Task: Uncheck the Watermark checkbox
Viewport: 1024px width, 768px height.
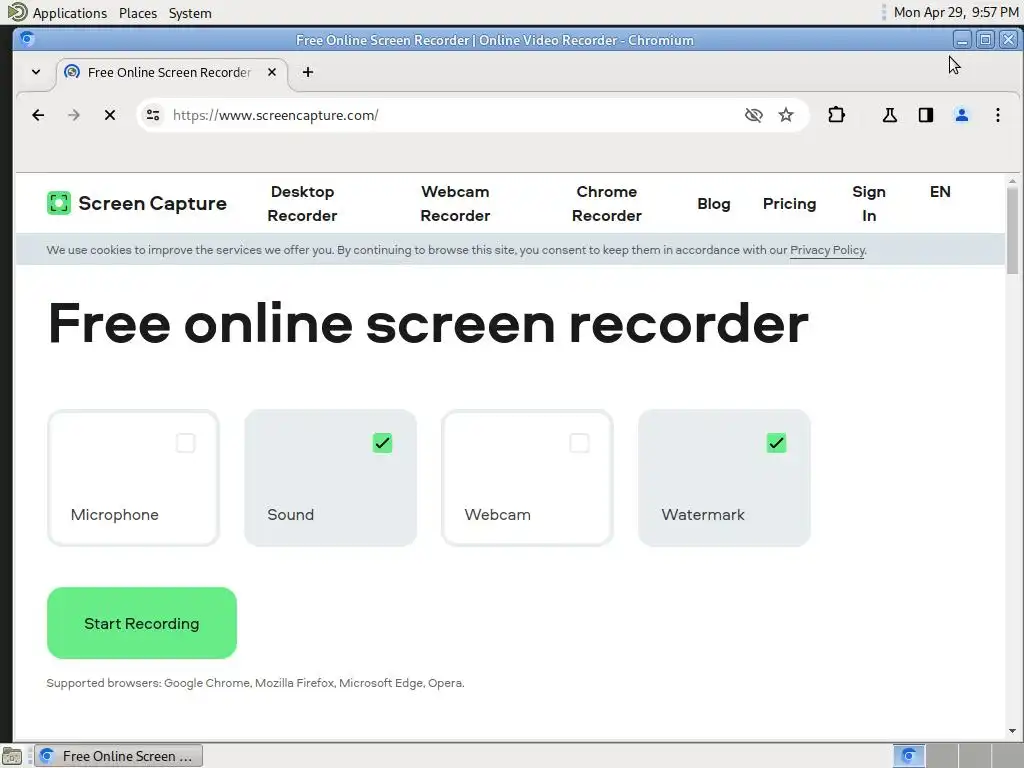Action: (x=776, y=443)
